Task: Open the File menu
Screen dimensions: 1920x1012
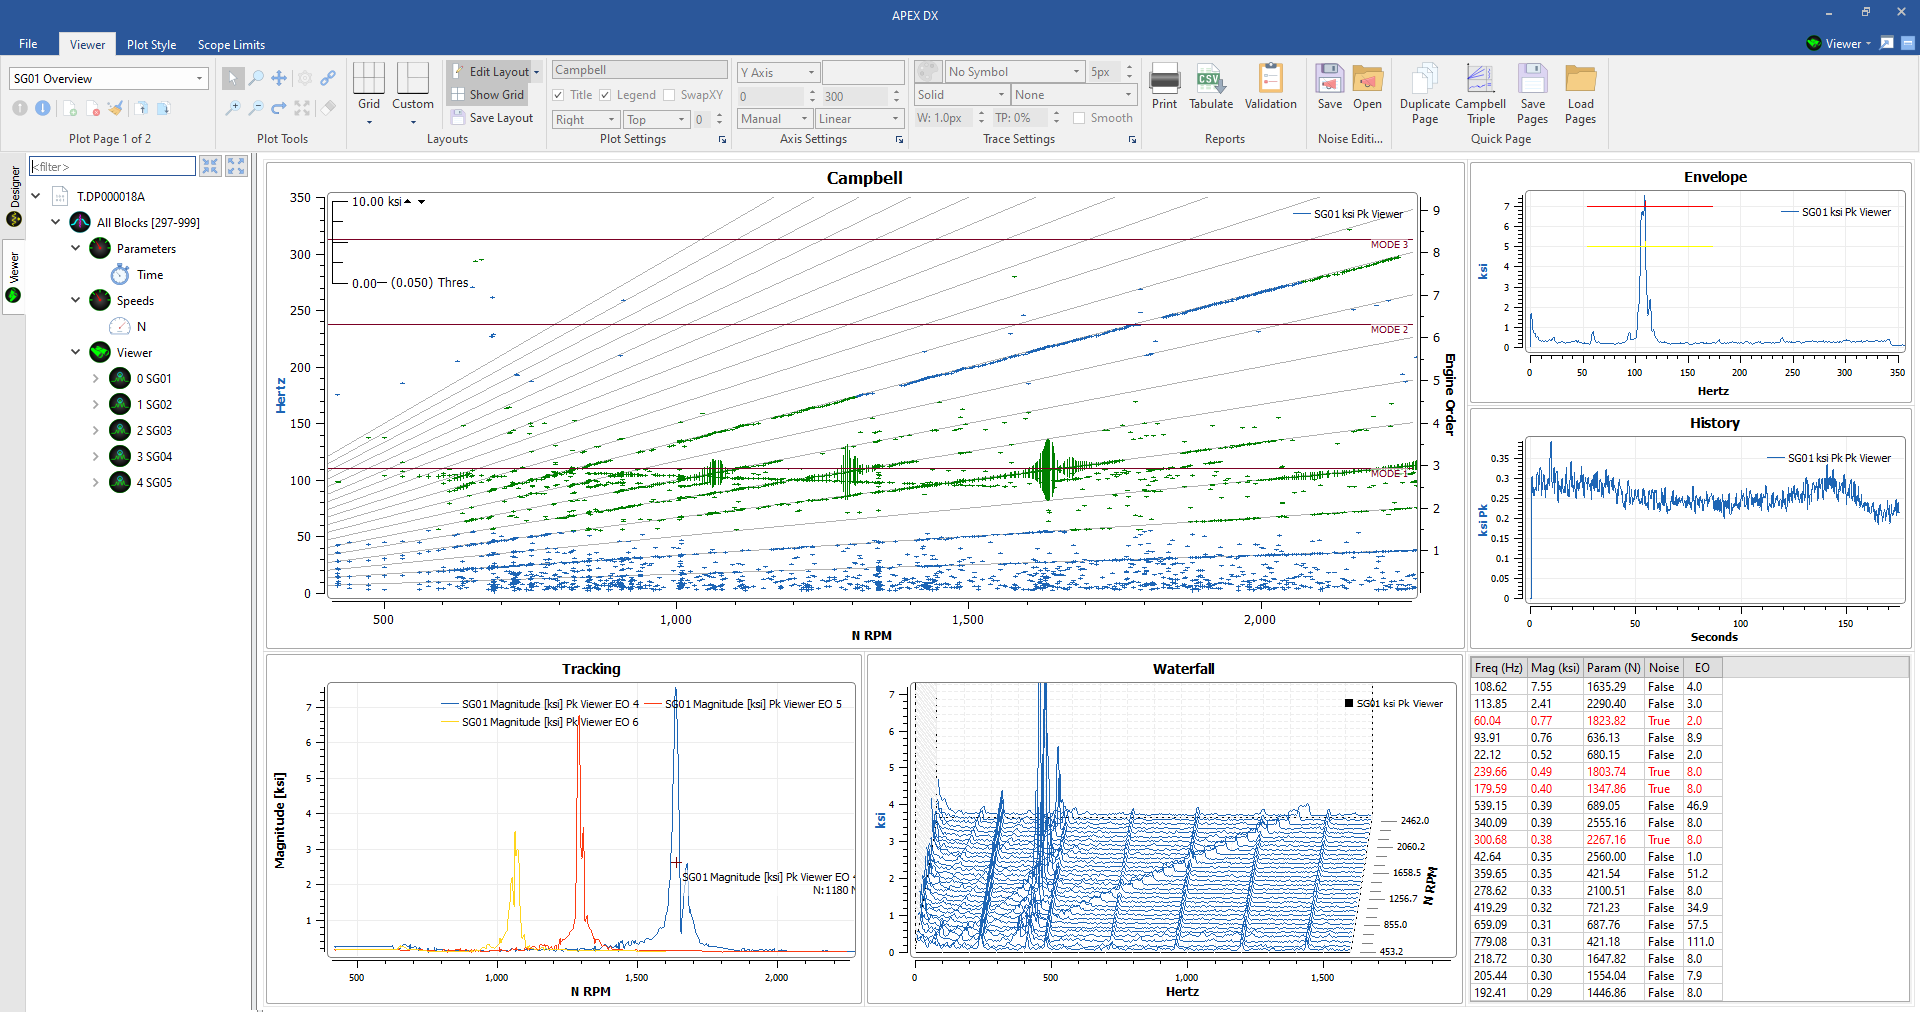Action: click(28, 44)
